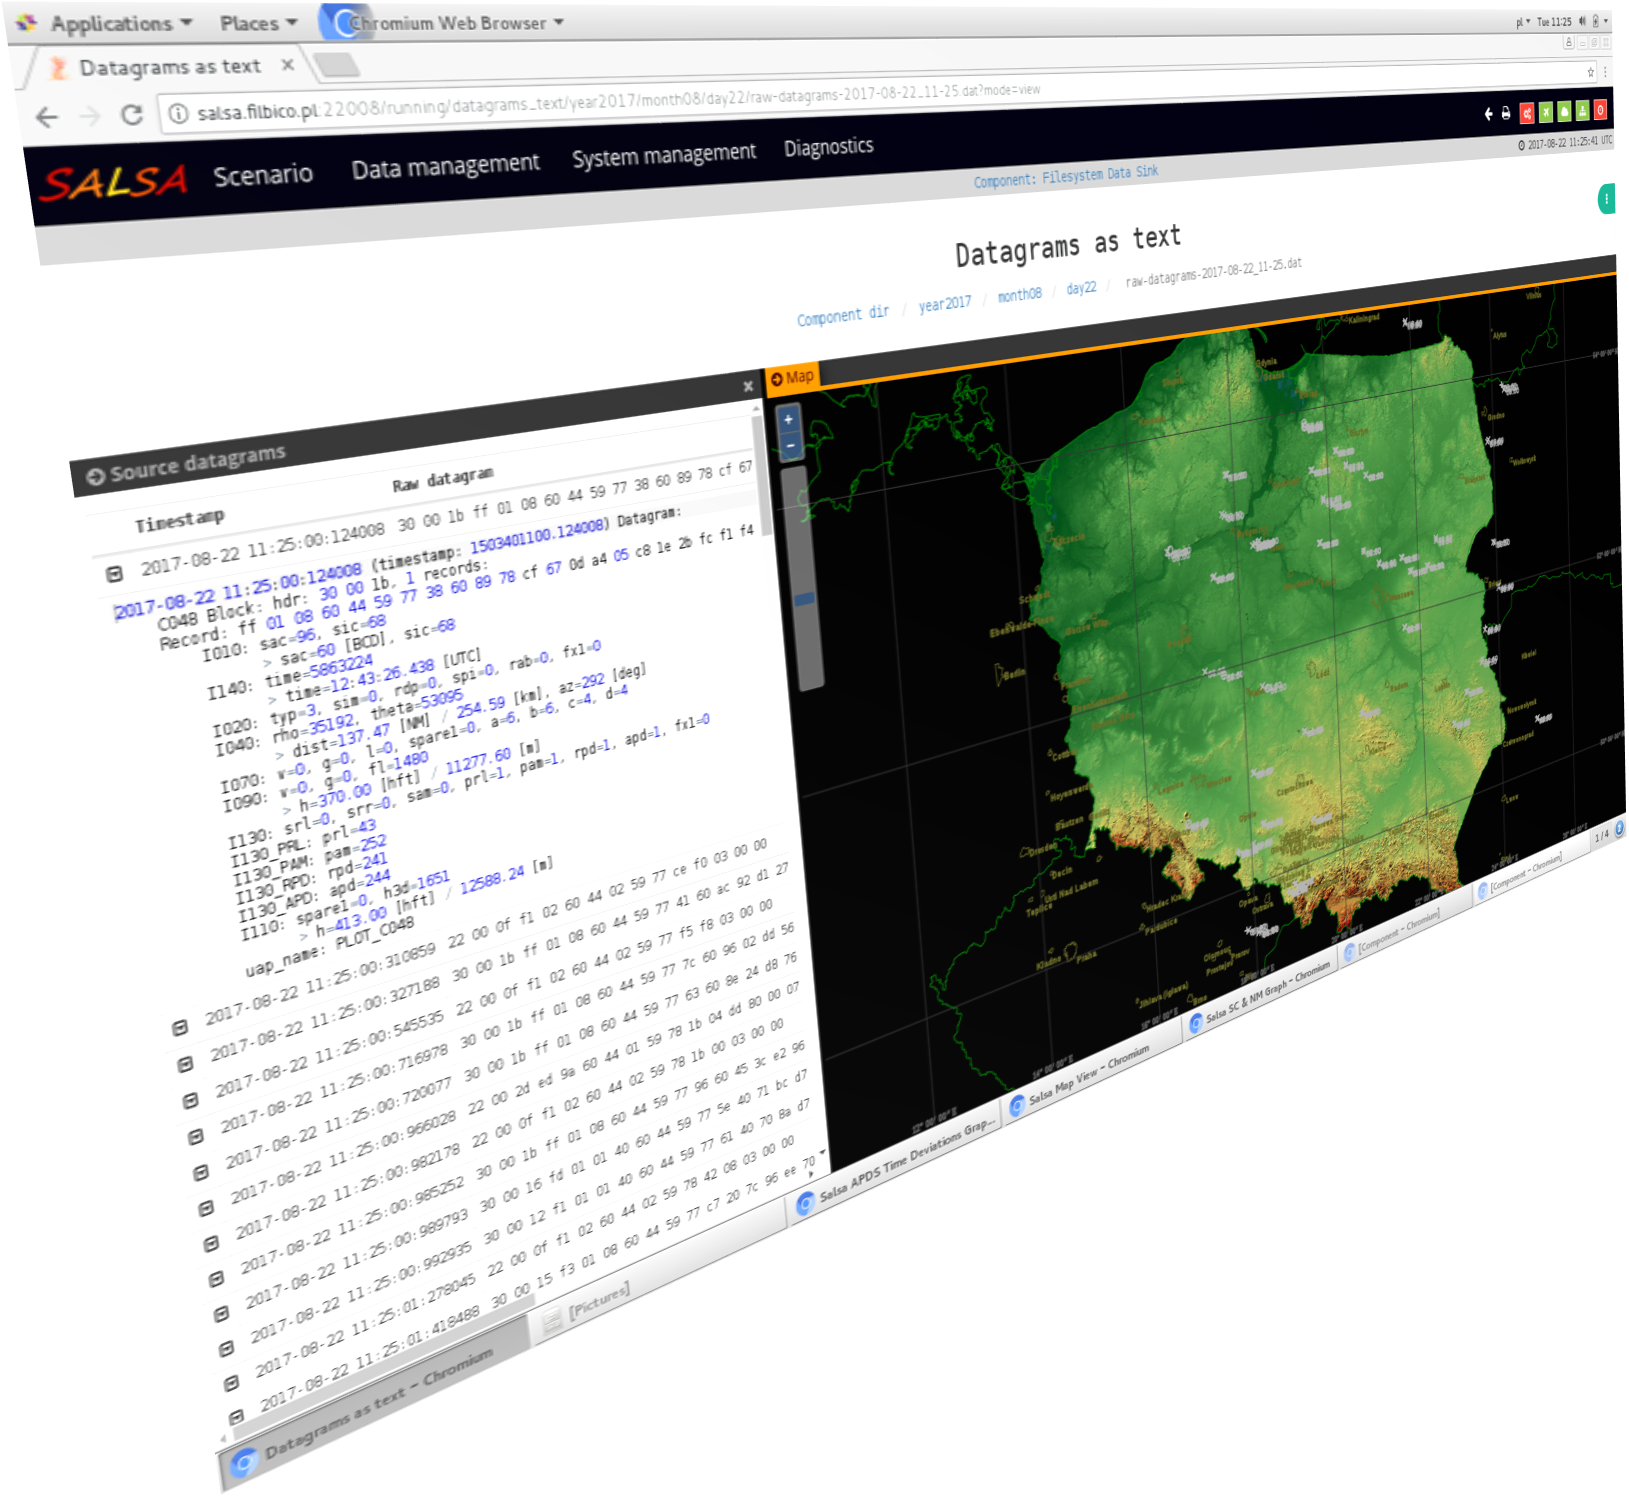Go back with browser back arrow
The width and height of the screenshot is (1629, 1496).
(x=46, y=118)
